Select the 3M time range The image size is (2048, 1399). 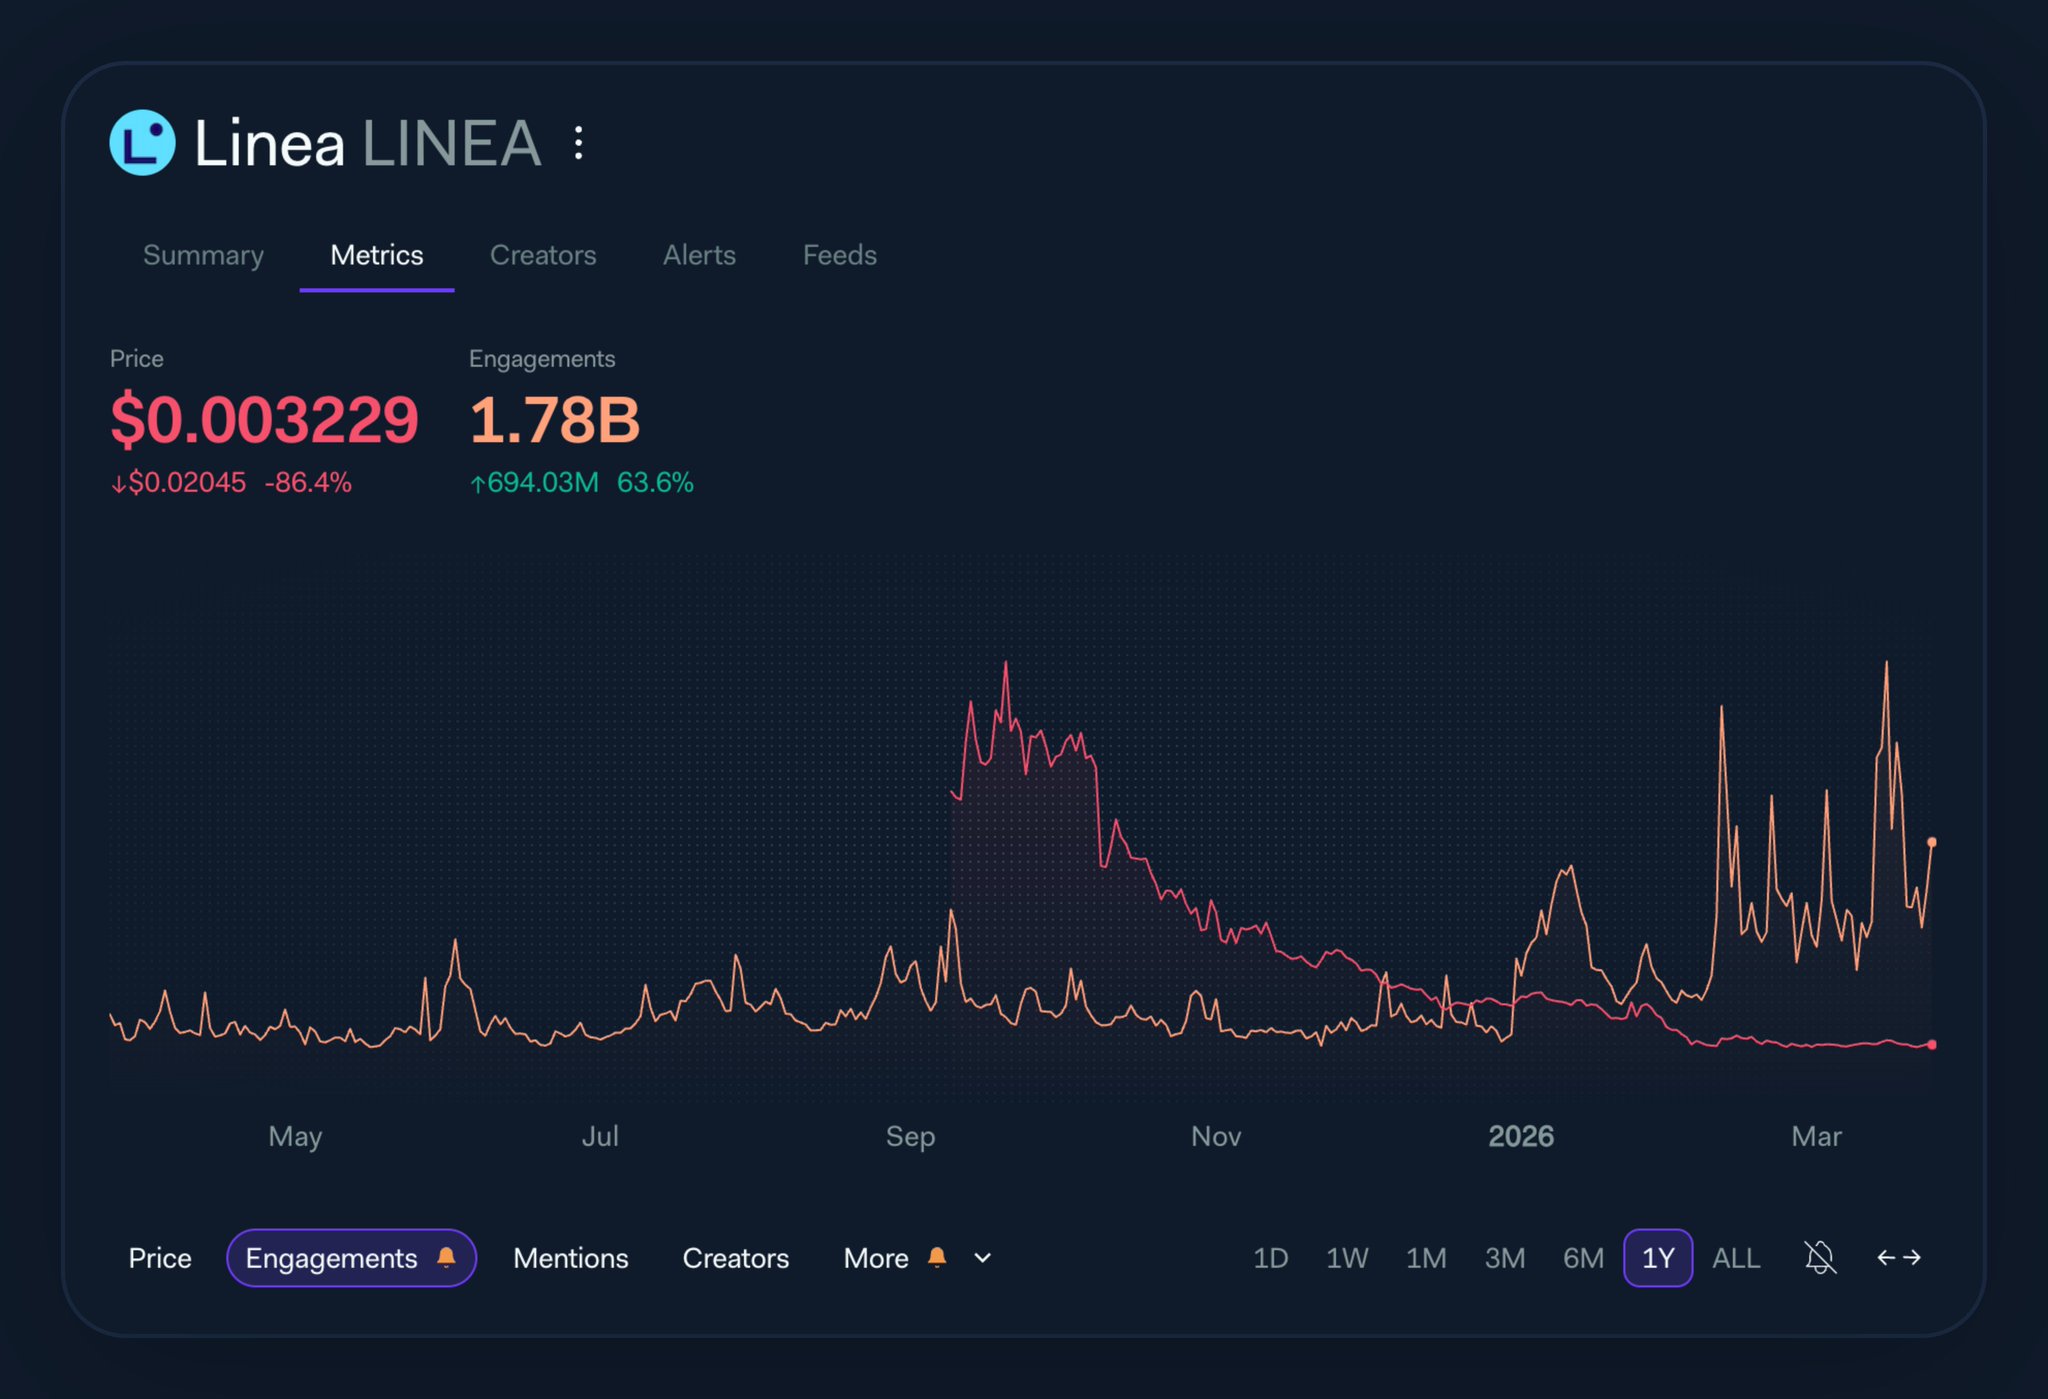[x=1504, y=1258]
